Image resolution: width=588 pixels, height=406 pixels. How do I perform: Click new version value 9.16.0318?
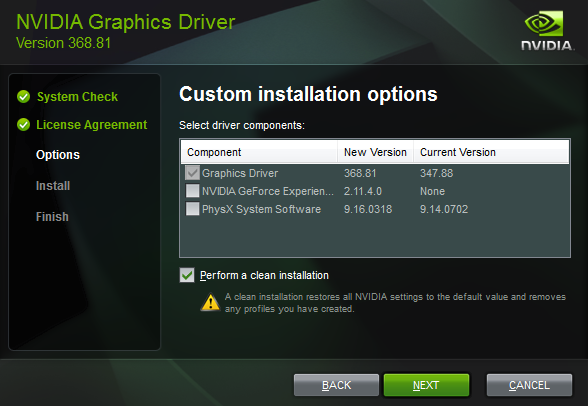coord(368,209)
